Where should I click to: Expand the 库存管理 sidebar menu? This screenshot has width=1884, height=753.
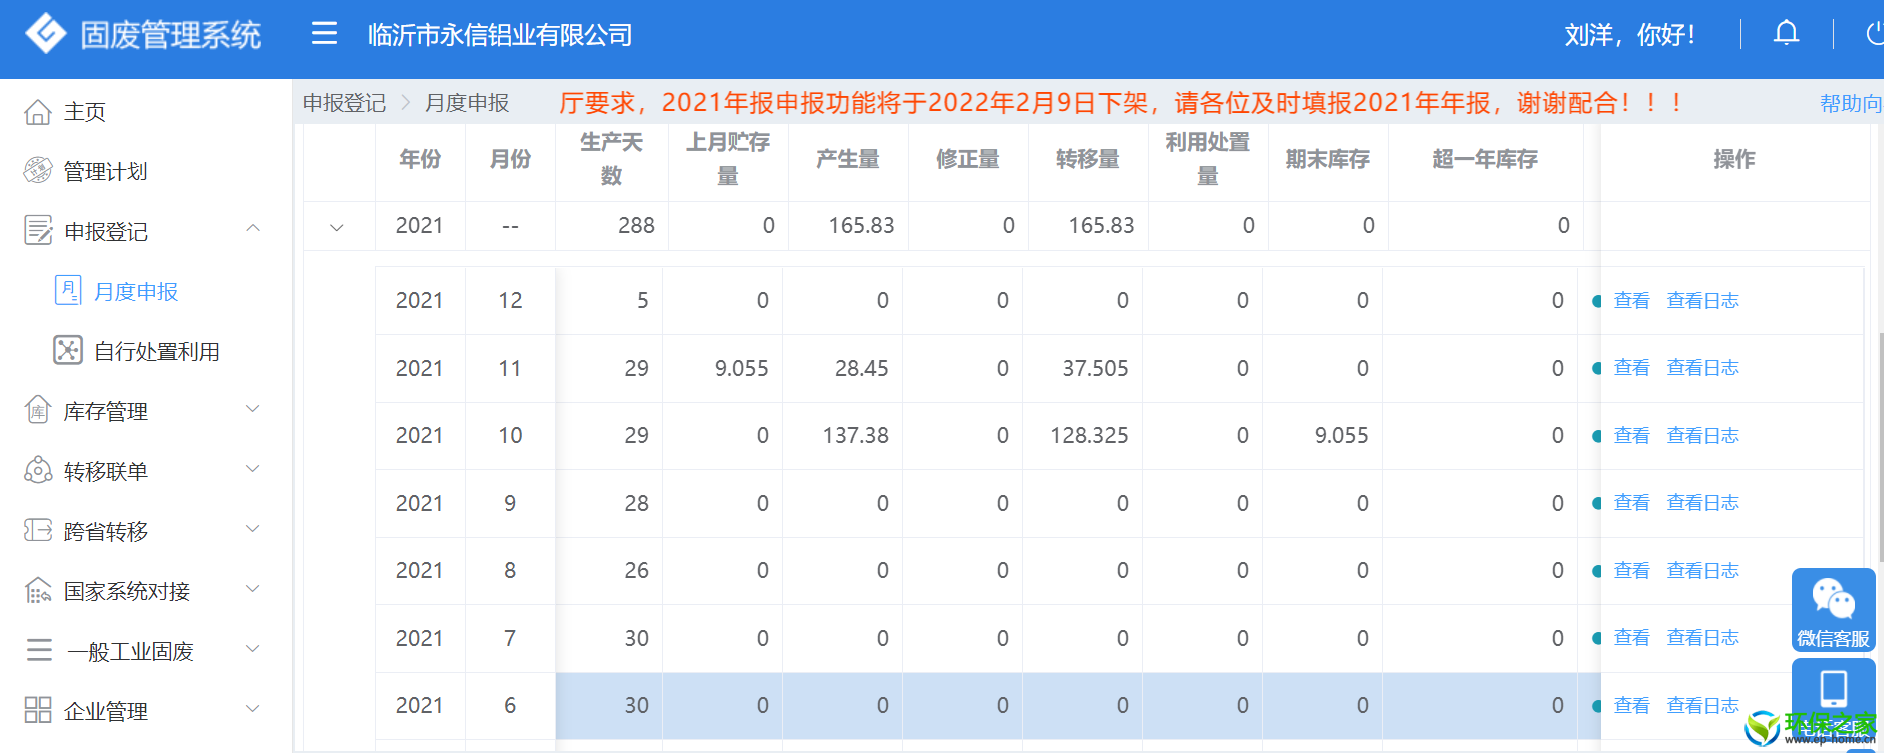[x=253, y=409]
